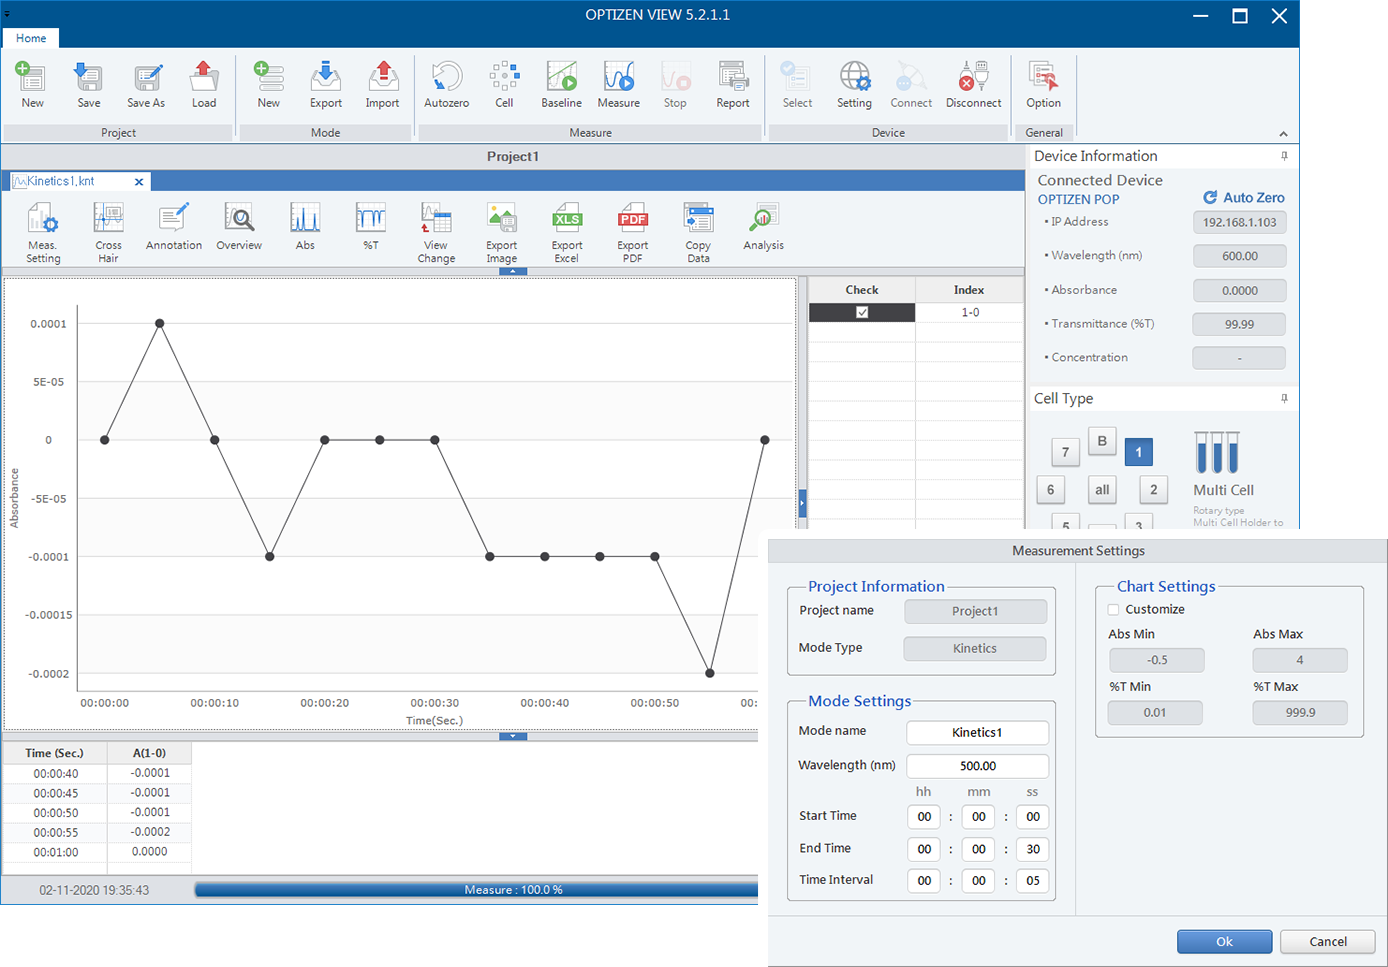Click the Disconnect device icon
Image resolution: width=1388 pixels, height=967 pixels.
tap(973, 78)
